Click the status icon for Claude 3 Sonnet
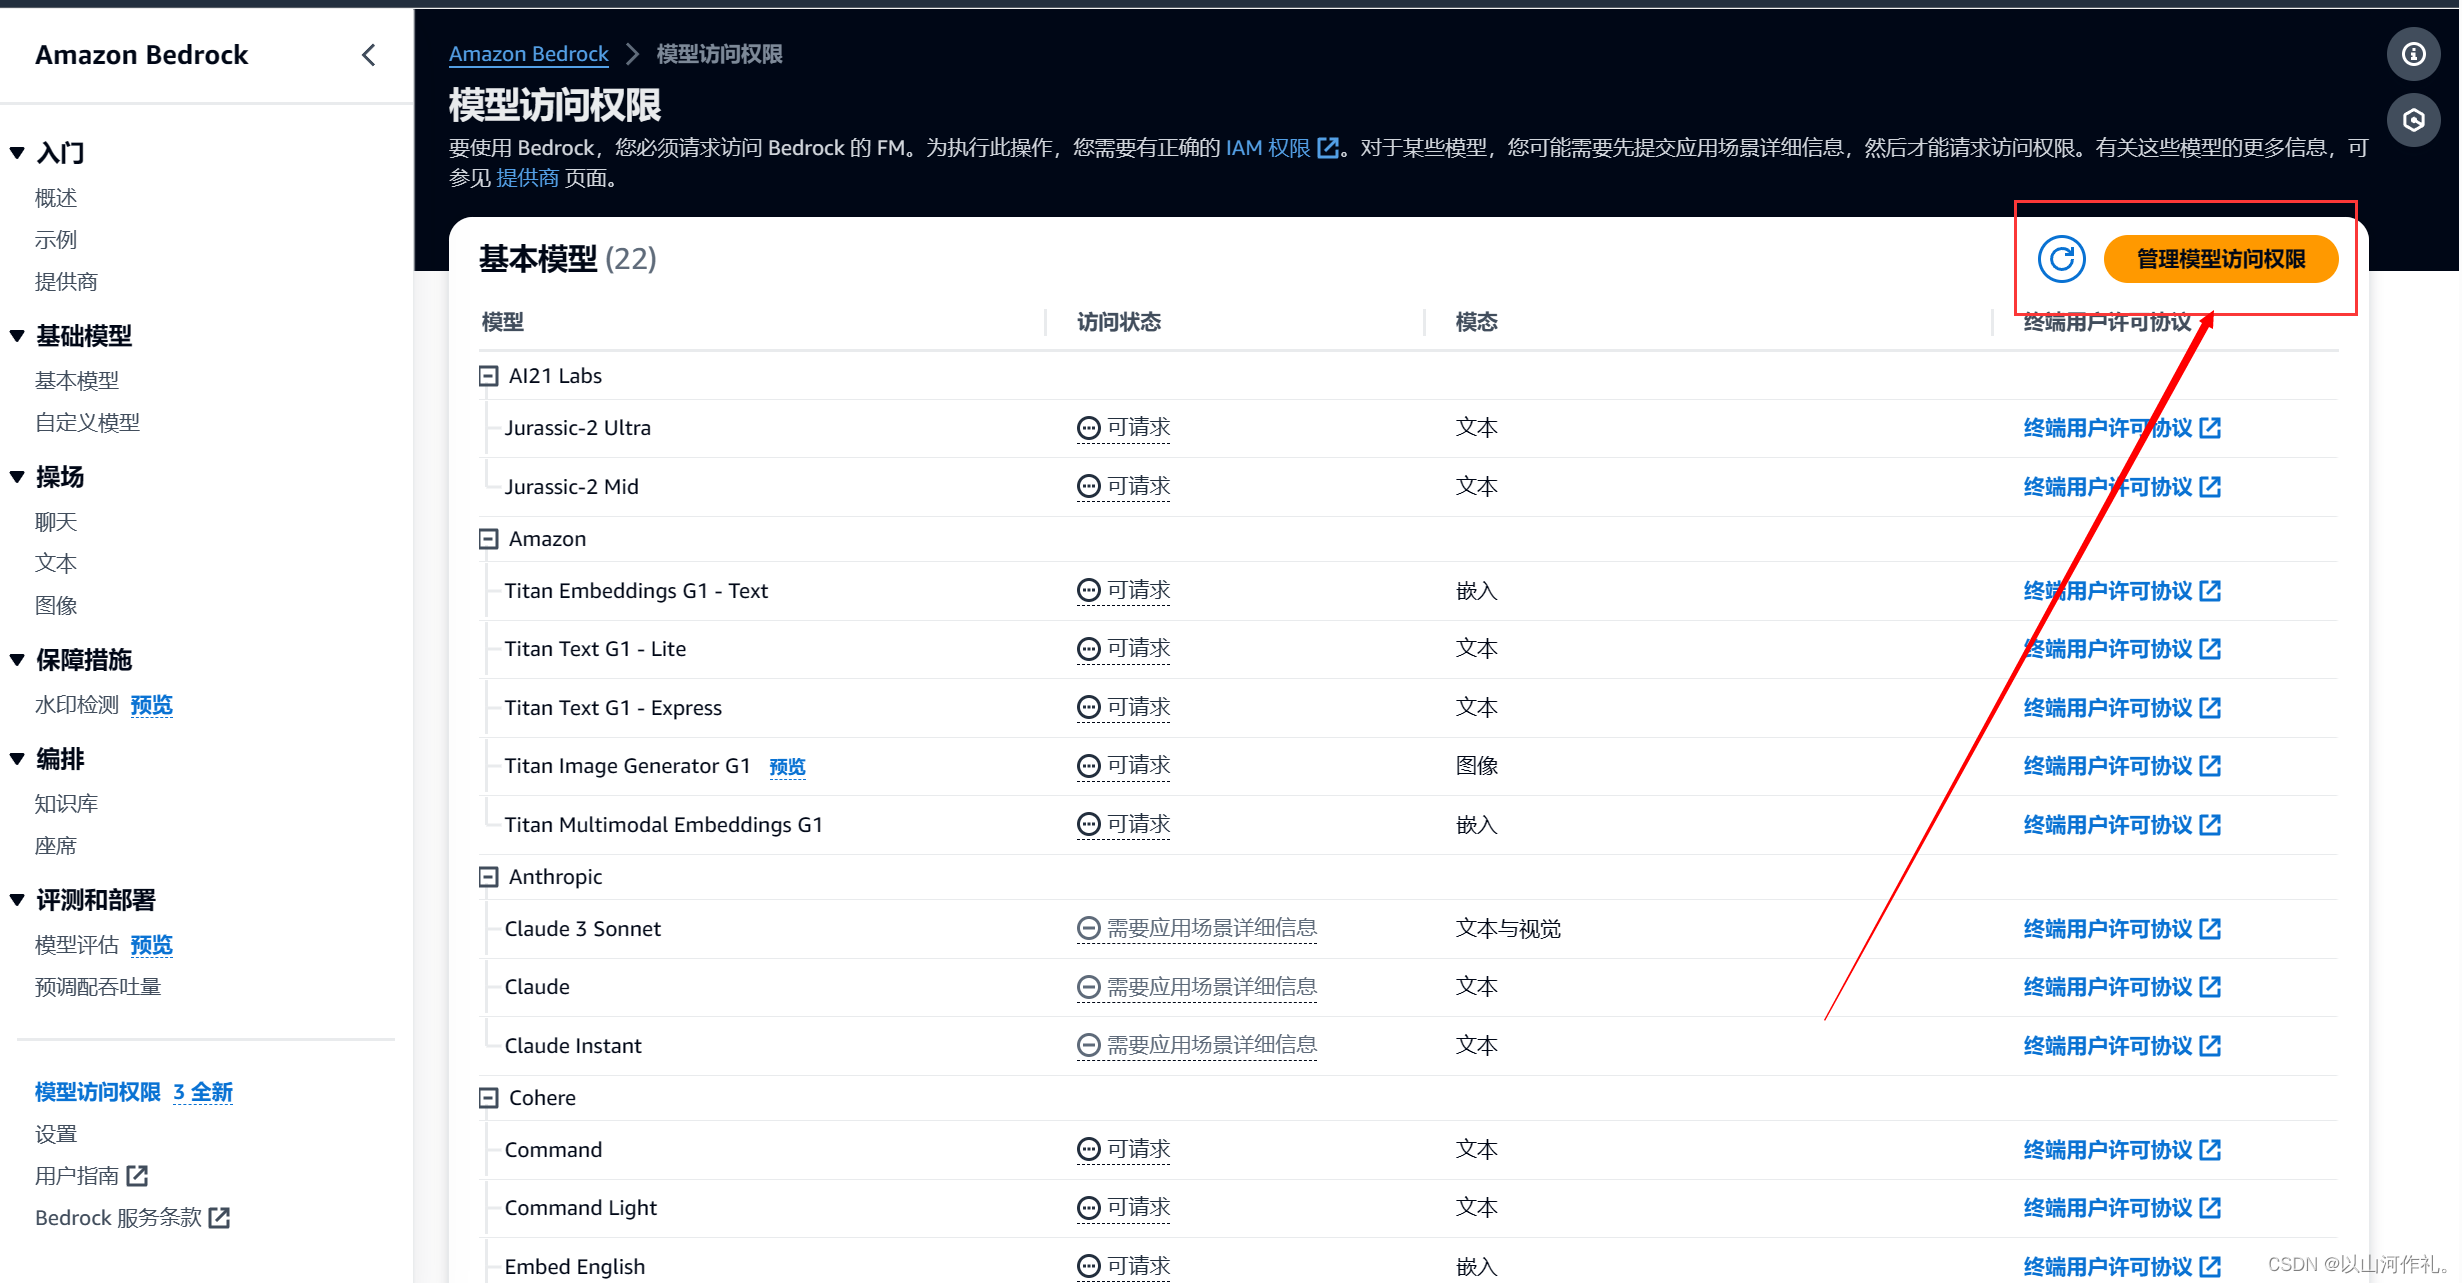The width and height of the screenshot is (2462, 1283). pos(1088,929)
